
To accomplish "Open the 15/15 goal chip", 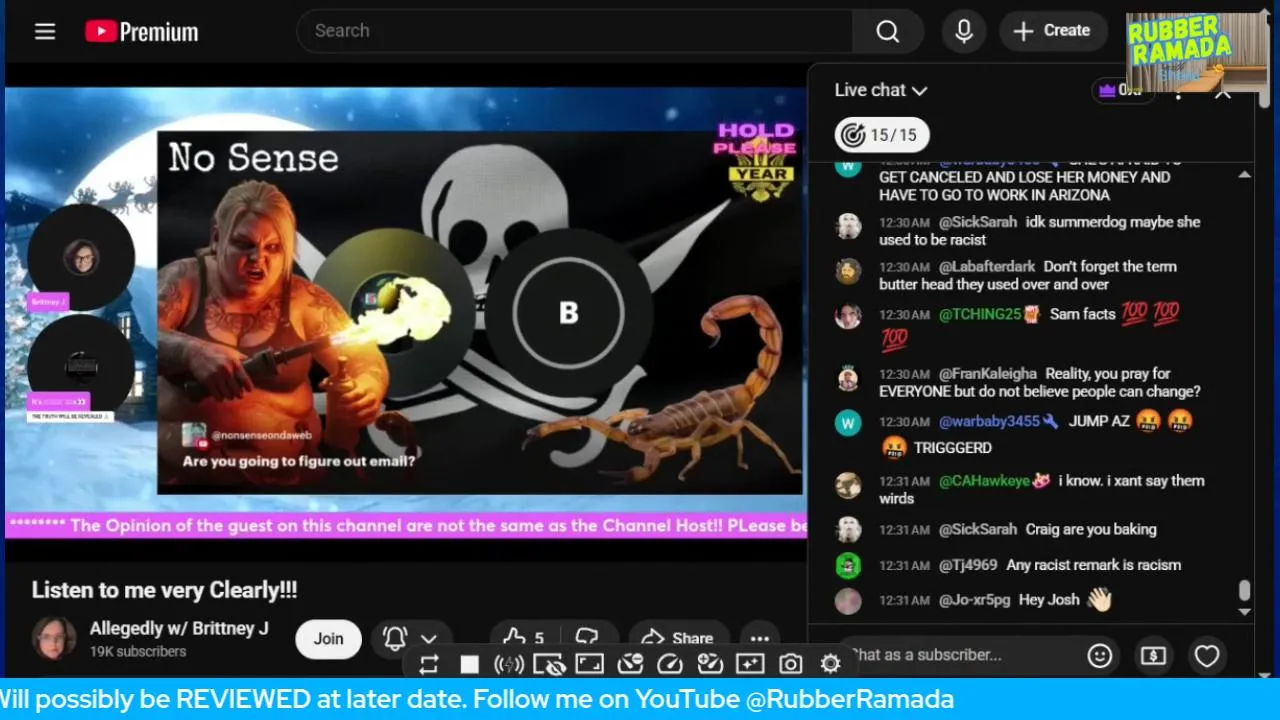I will [882, 135].
